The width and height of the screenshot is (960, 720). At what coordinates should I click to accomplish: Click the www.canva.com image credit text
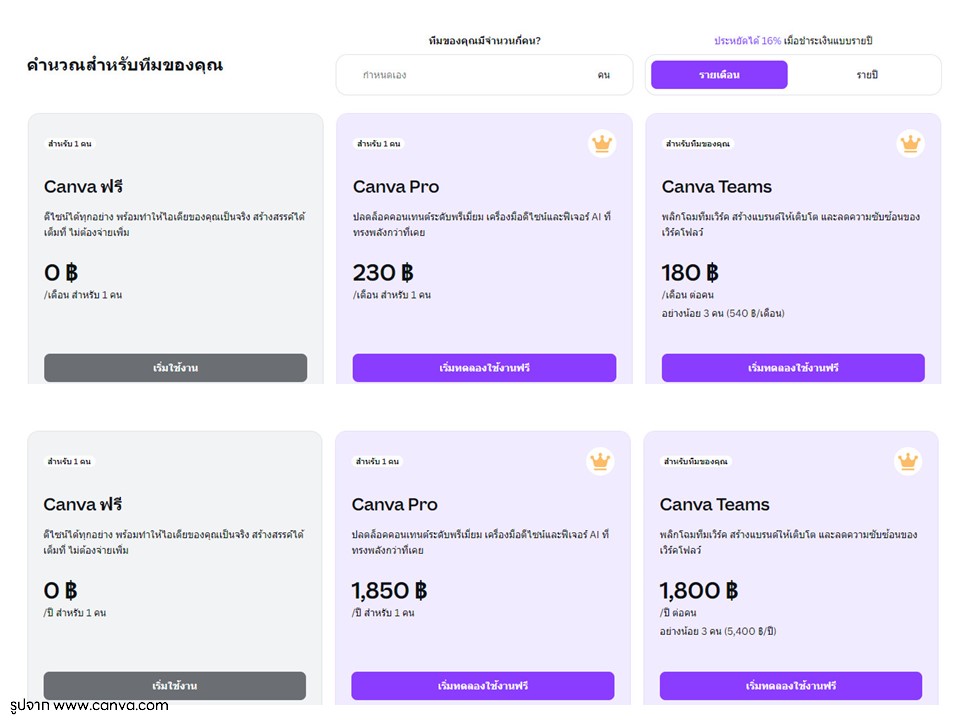110,706
